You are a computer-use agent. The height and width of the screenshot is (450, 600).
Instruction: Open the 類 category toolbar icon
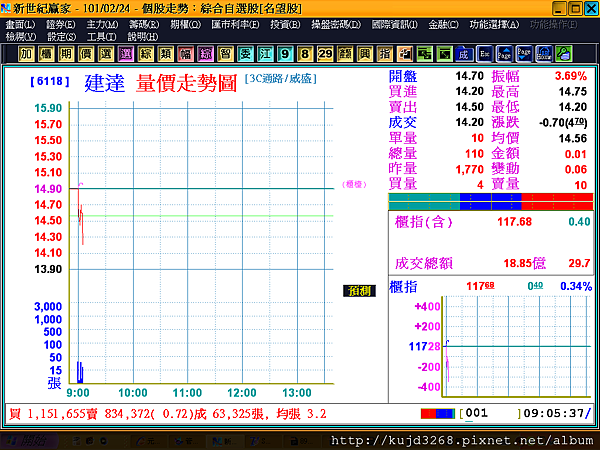point(165,54)
